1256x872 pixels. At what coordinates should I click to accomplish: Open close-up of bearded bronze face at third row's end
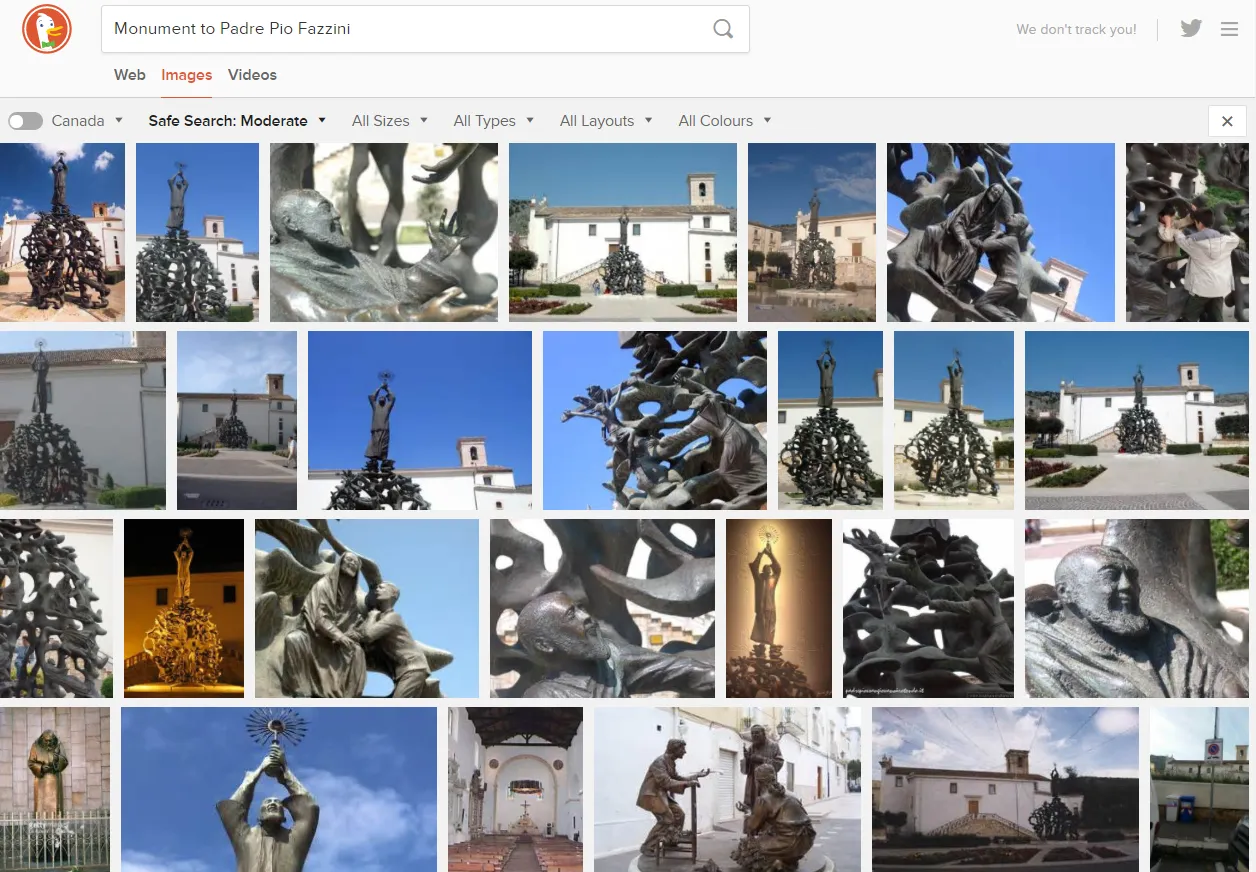point(1137,608)
